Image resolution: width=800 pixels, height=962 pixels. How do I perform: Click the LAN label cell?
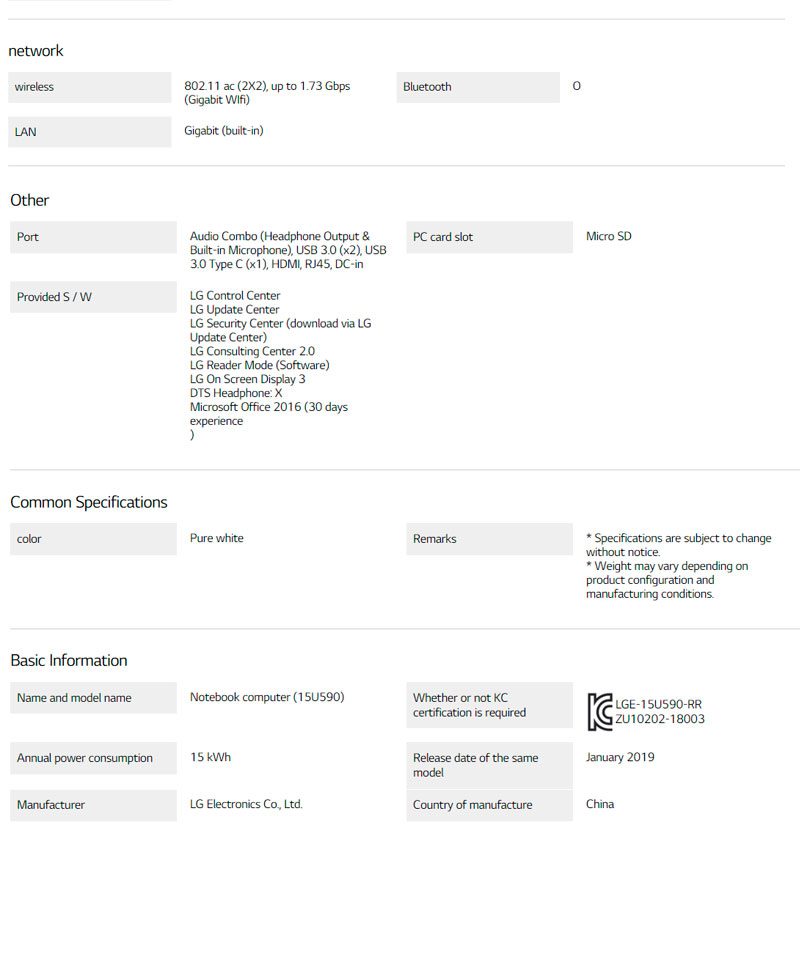(x=89, y=132)
